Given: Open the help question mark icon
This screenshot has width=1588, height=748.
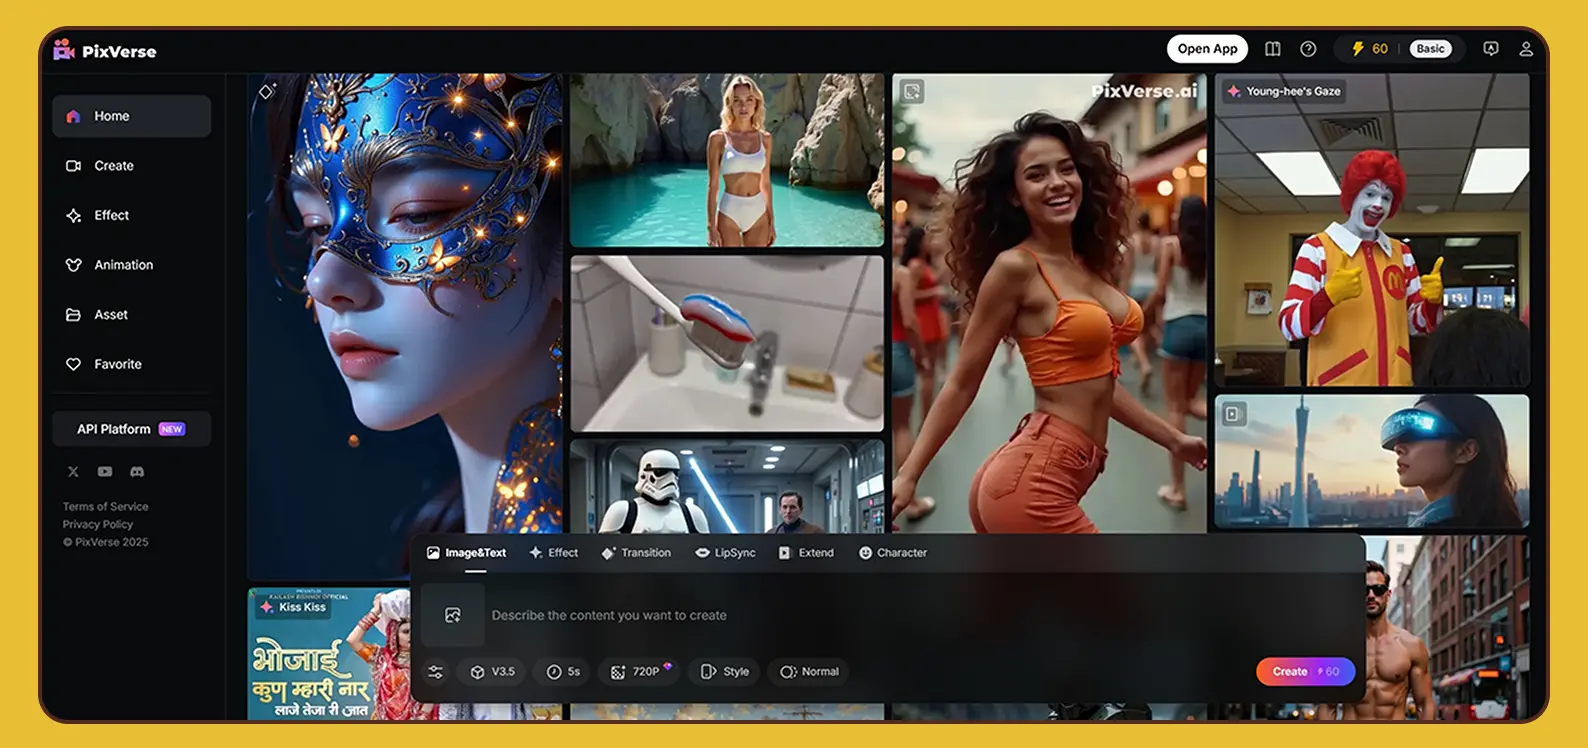Looking at the screenshot, I should tap(1308, 49).
